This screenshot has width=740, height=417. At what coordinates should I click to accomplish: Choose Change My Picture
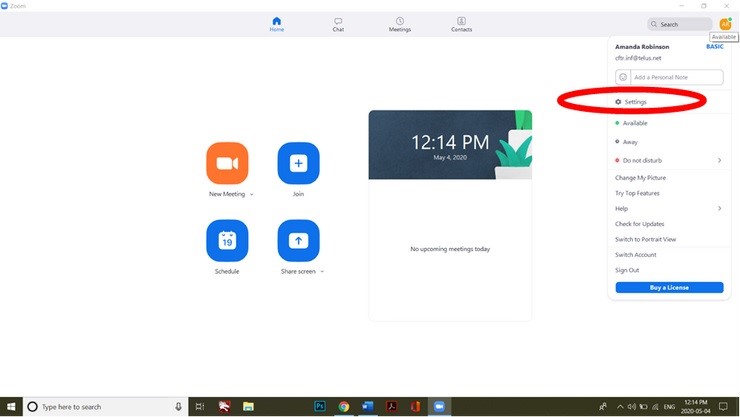point(640,178)
